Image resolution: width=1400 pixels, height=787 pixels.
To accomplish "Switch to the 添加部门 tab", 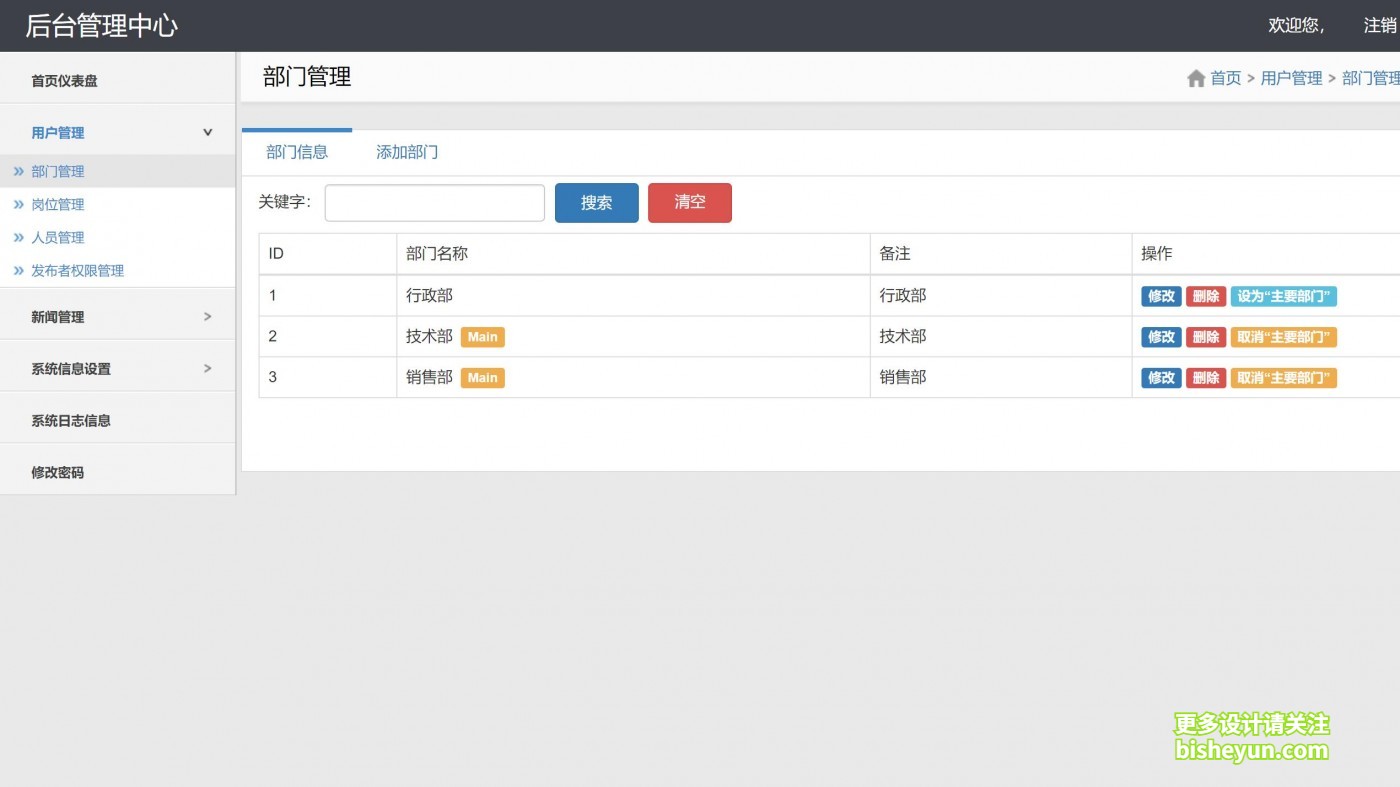I will click(406, 152).
